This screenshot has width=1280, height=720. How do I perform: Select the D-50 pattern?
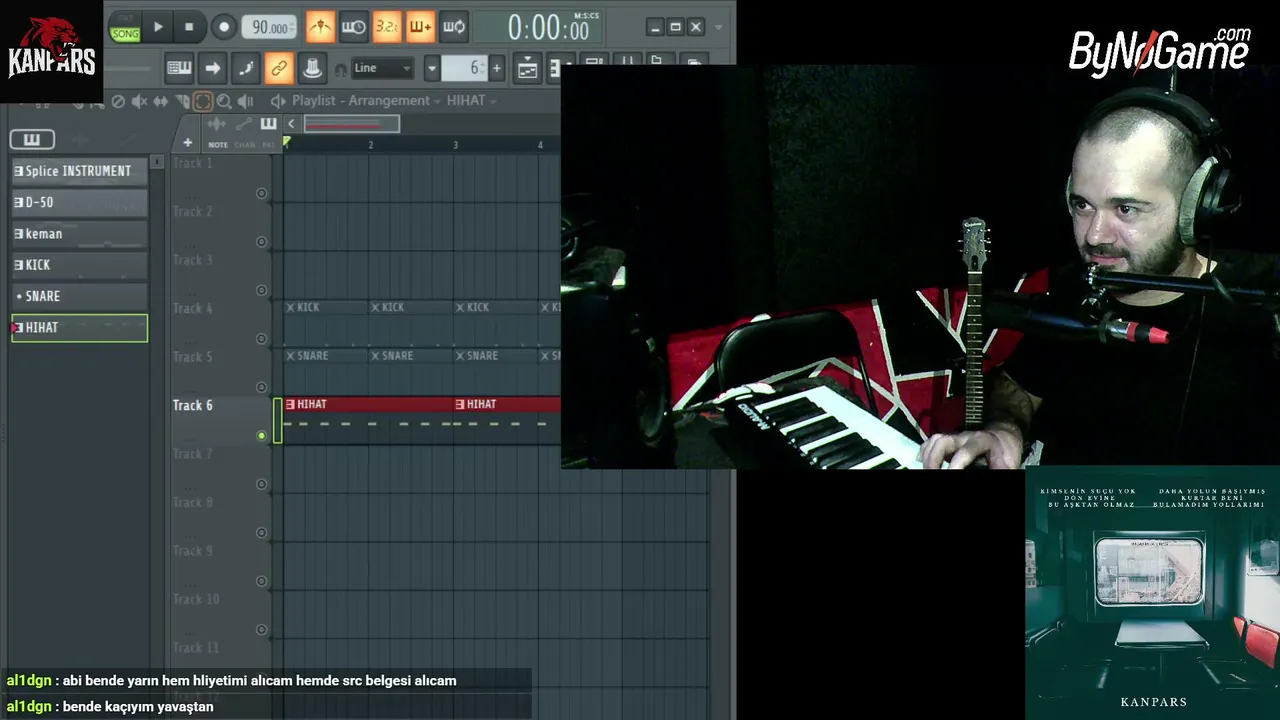pyautogui.click(x=79, y=202)
